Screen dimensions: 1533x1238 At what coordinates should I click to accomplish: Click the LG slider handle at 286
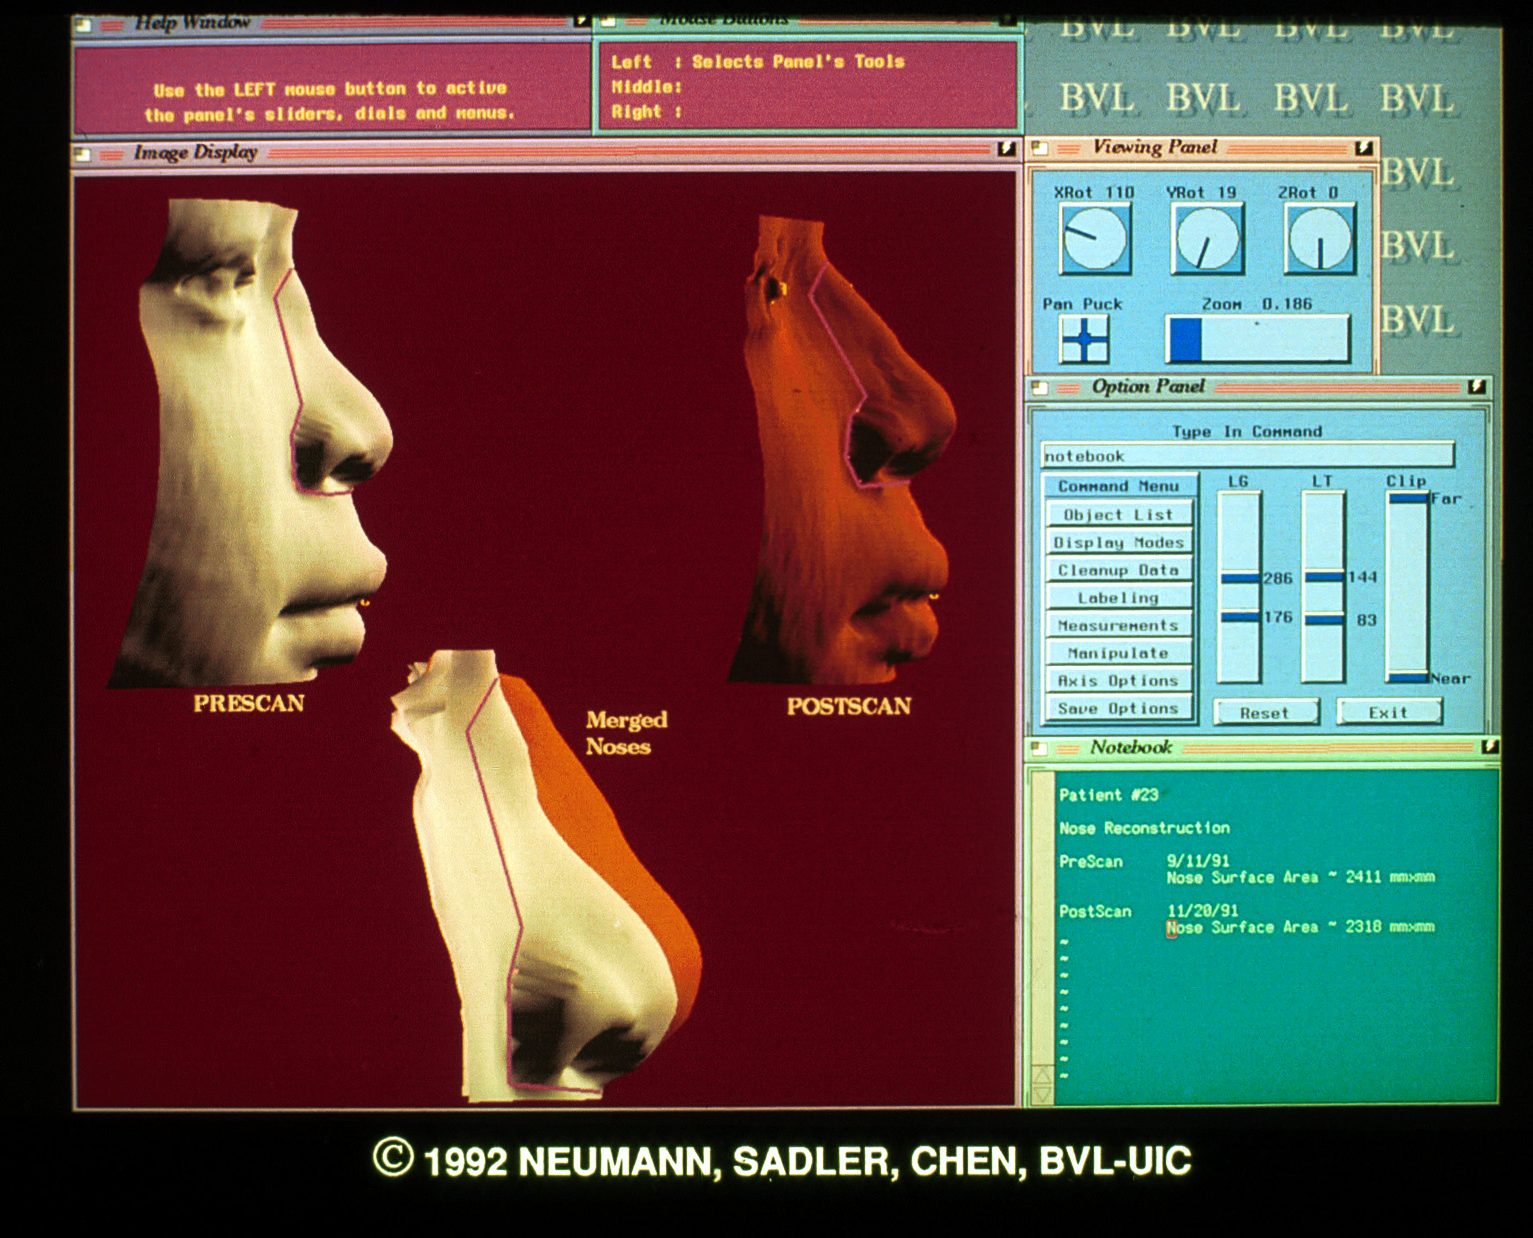pos(1240,578)
